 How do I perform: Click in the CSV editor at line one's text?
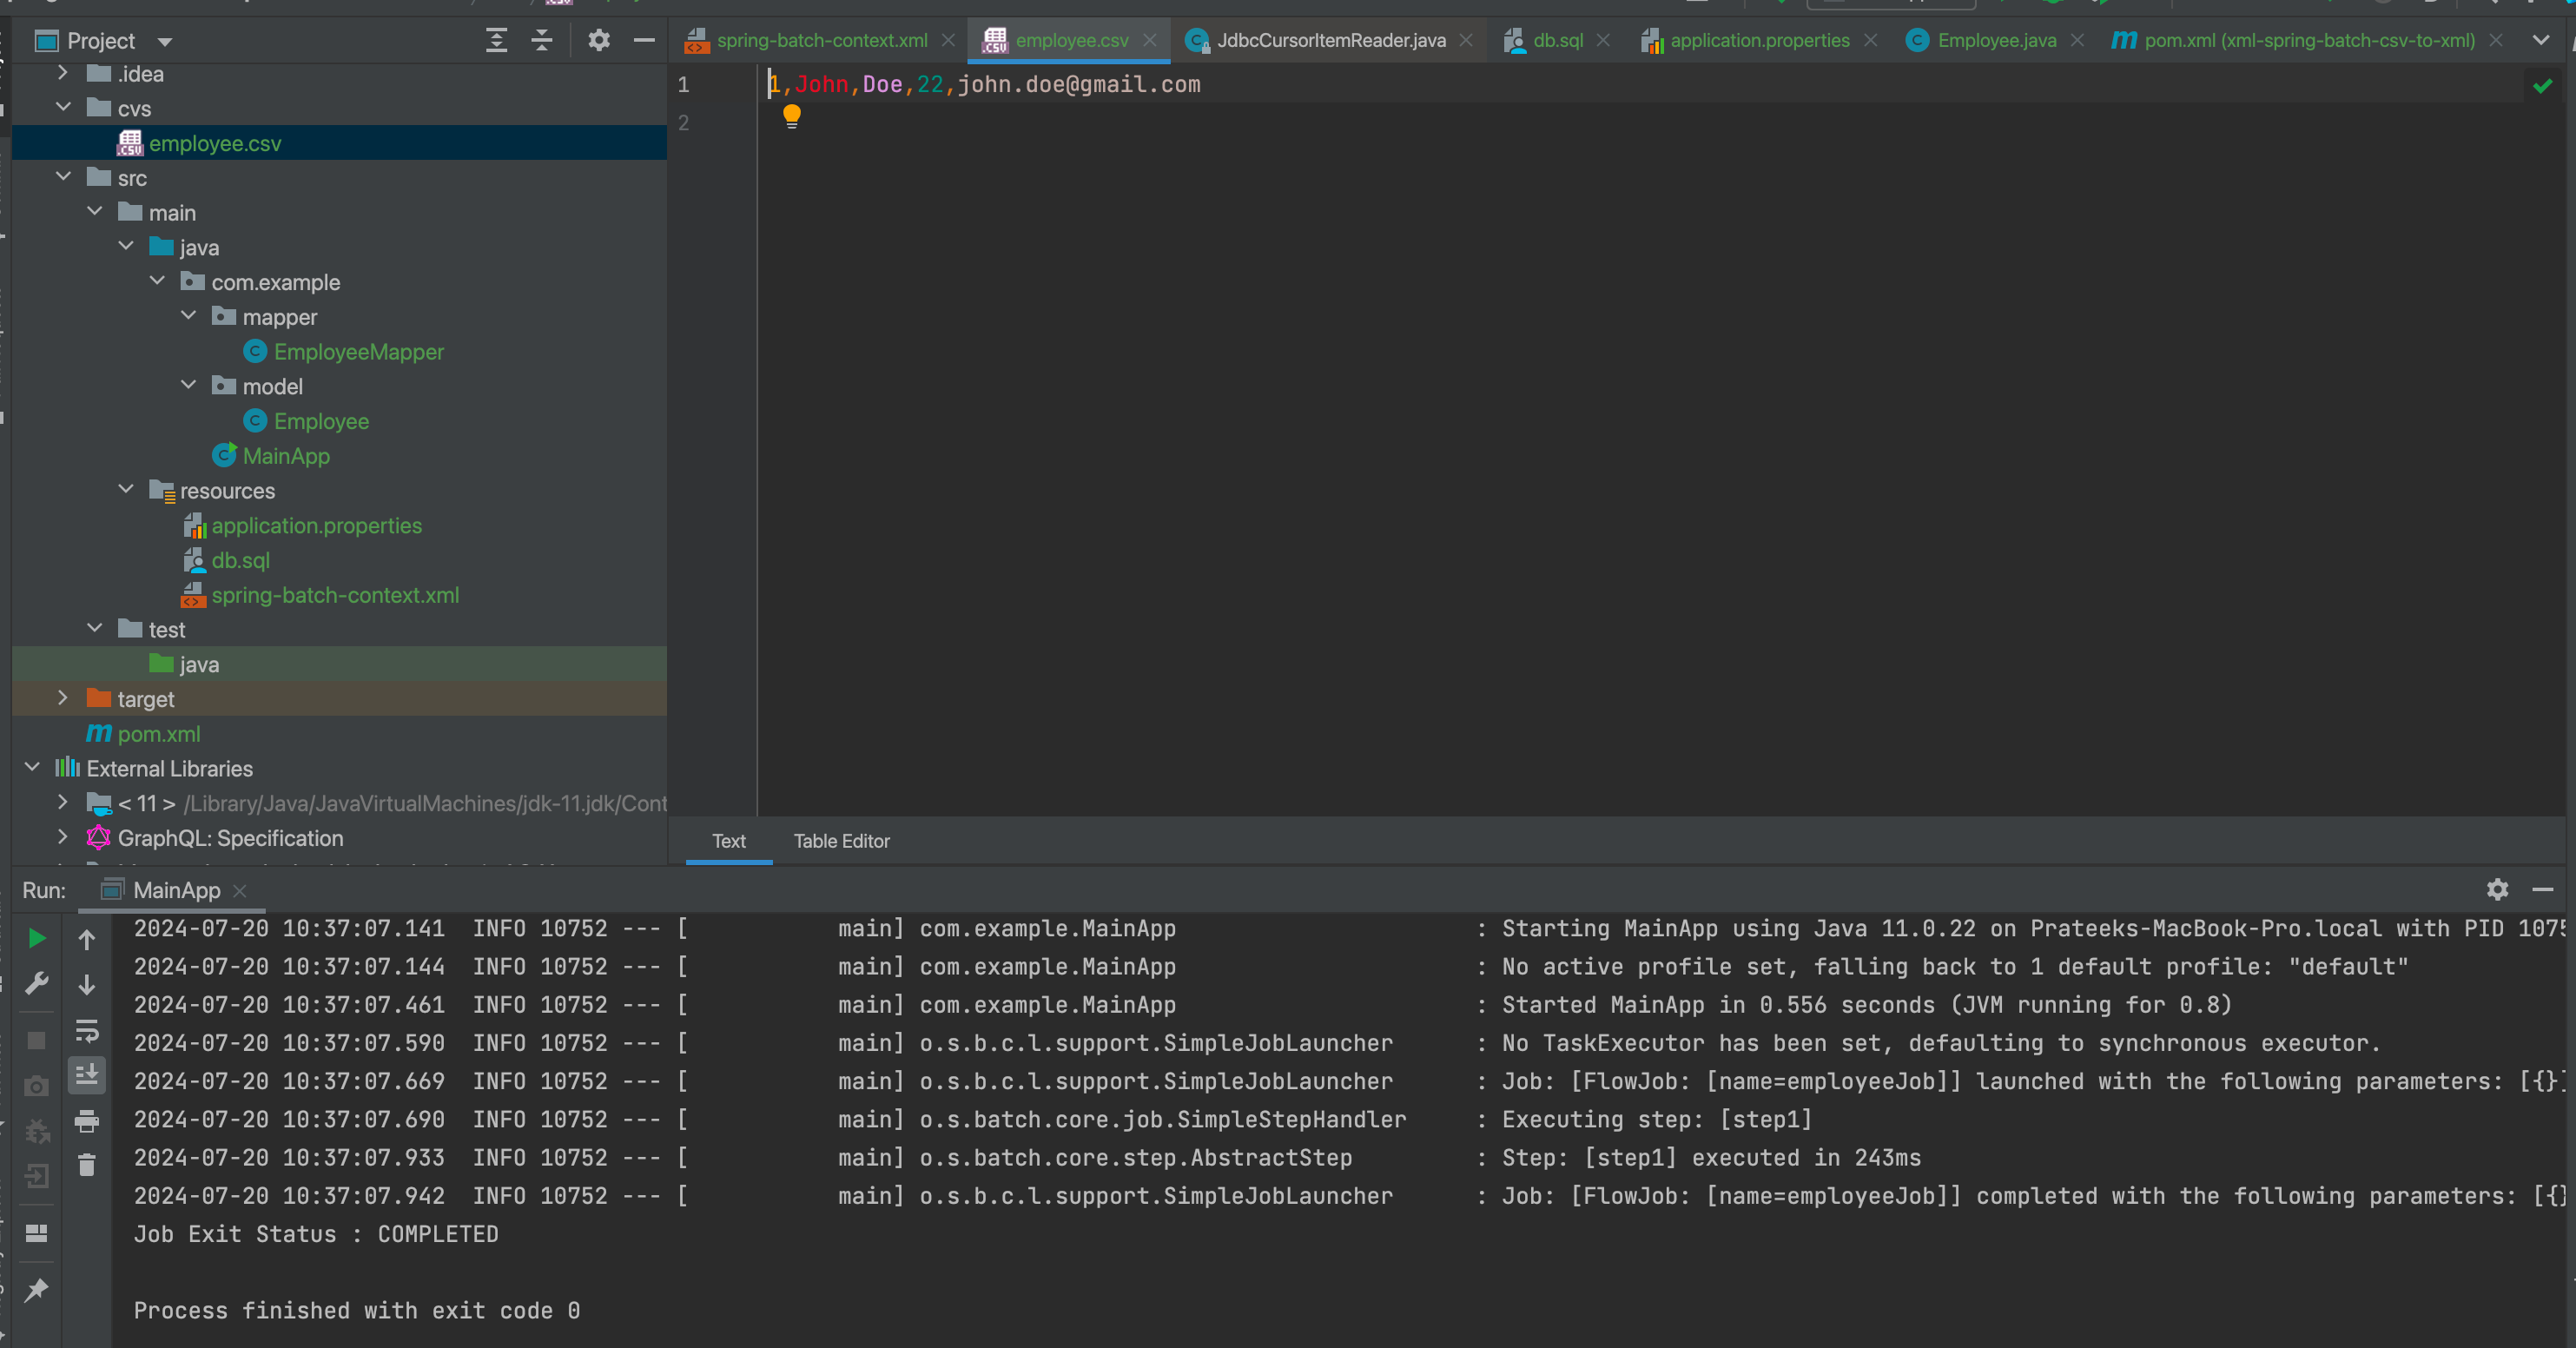[1000, 85]
